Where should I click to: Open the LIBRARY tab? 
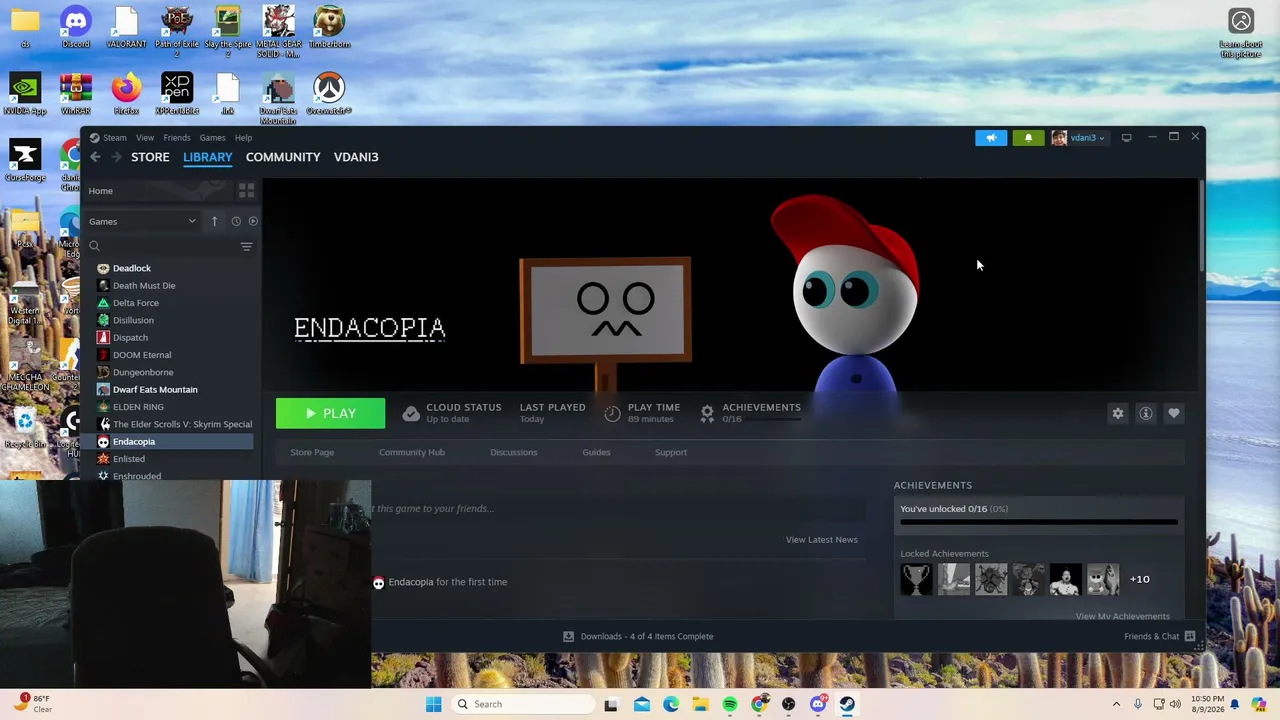(x=207, y=157)
